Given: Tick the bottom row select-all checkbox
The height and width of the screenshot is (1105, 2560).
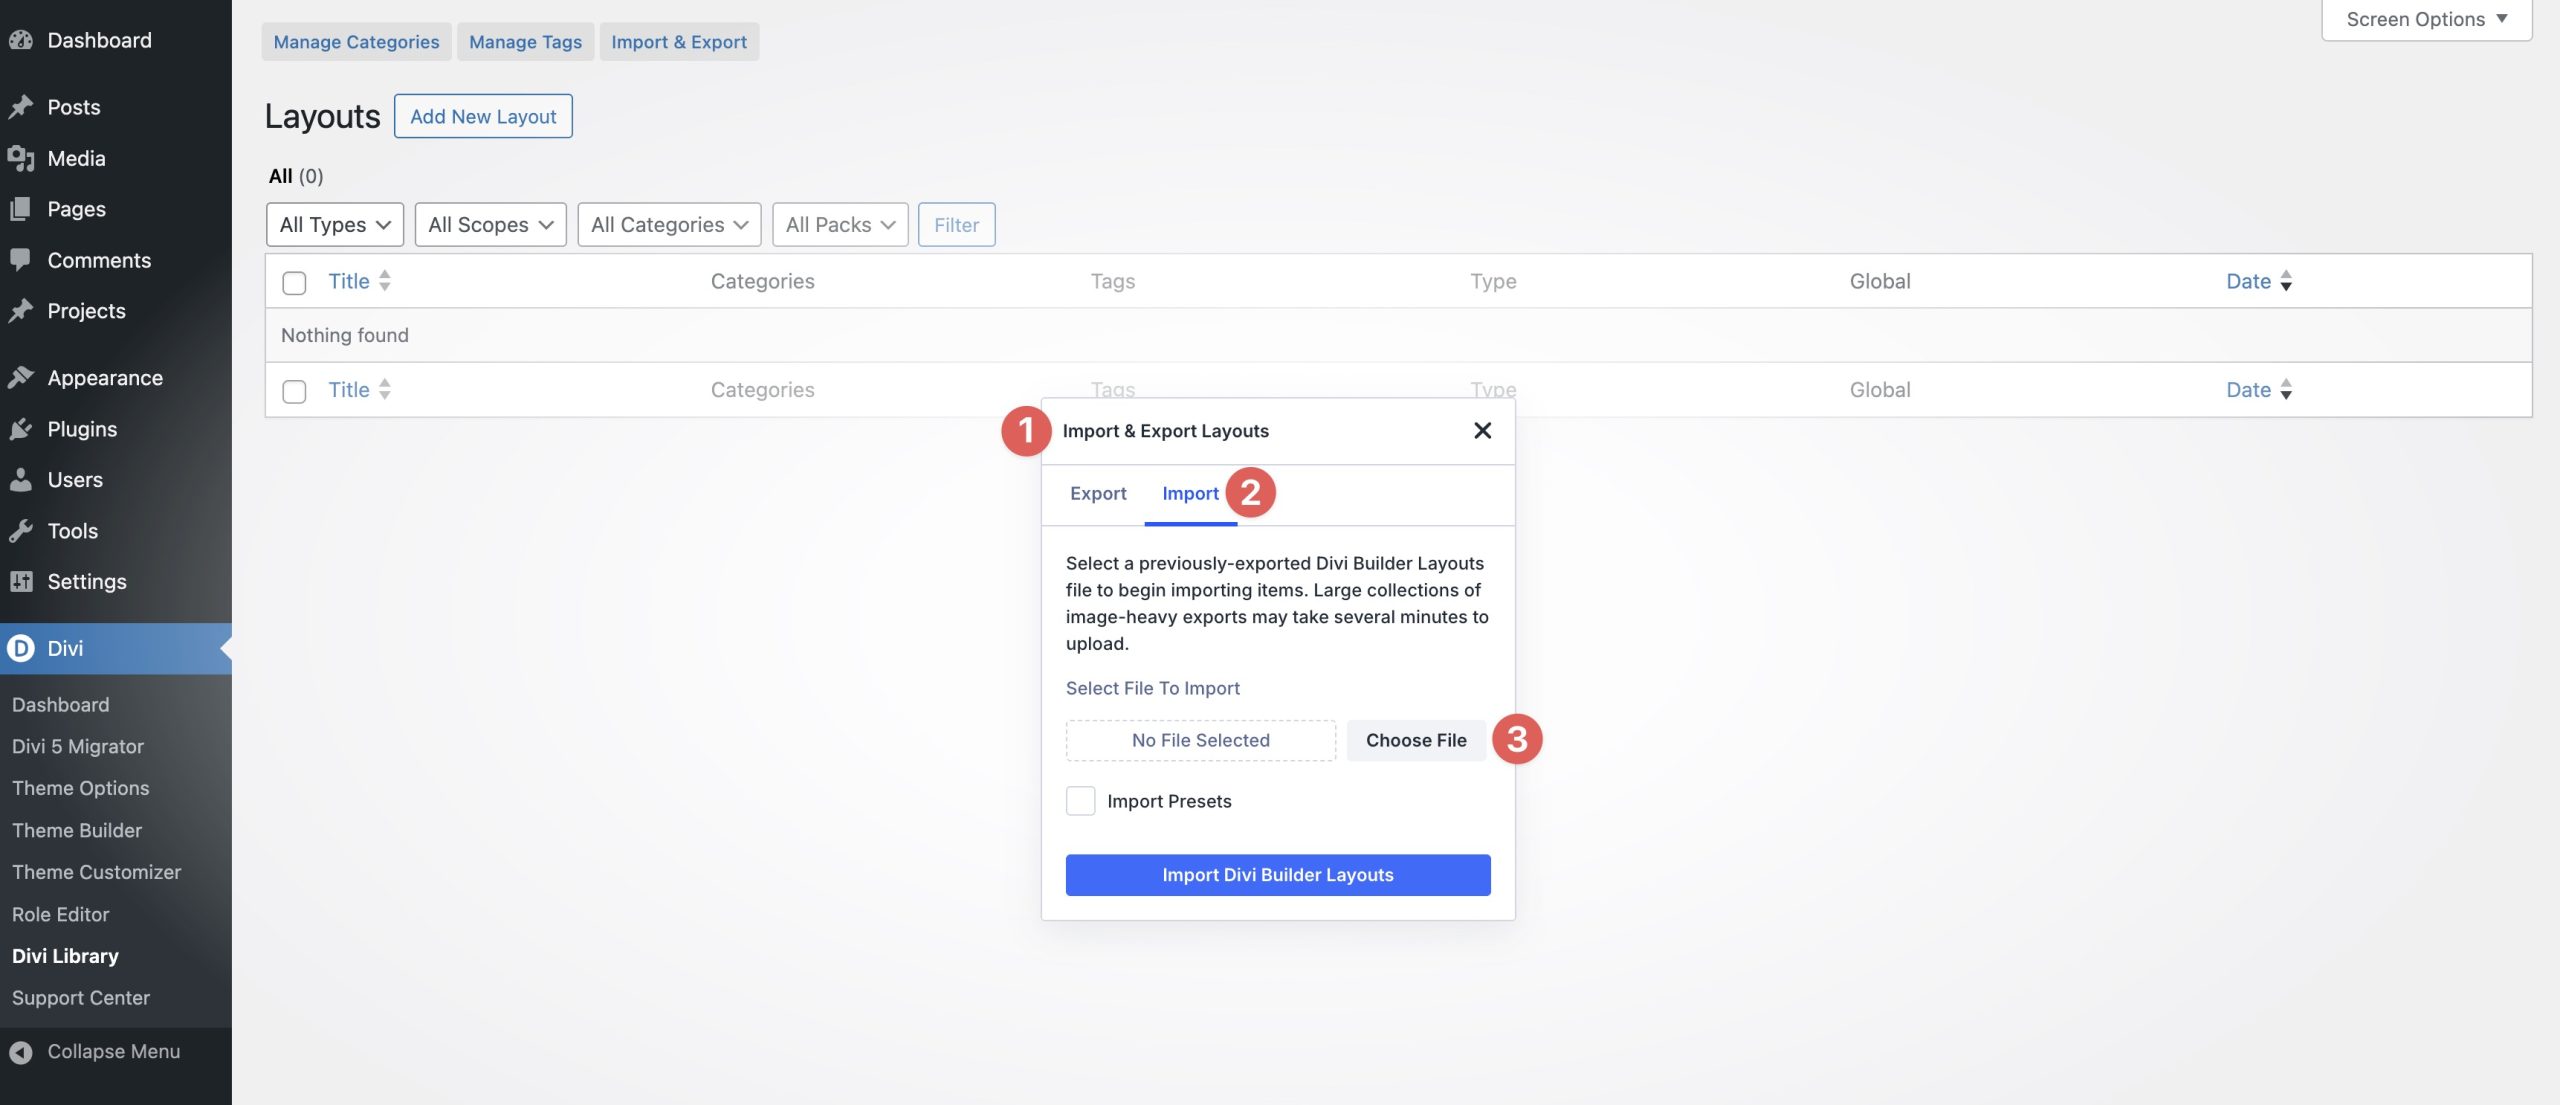Looking at the screenshot, I should (x=293, y=391).
